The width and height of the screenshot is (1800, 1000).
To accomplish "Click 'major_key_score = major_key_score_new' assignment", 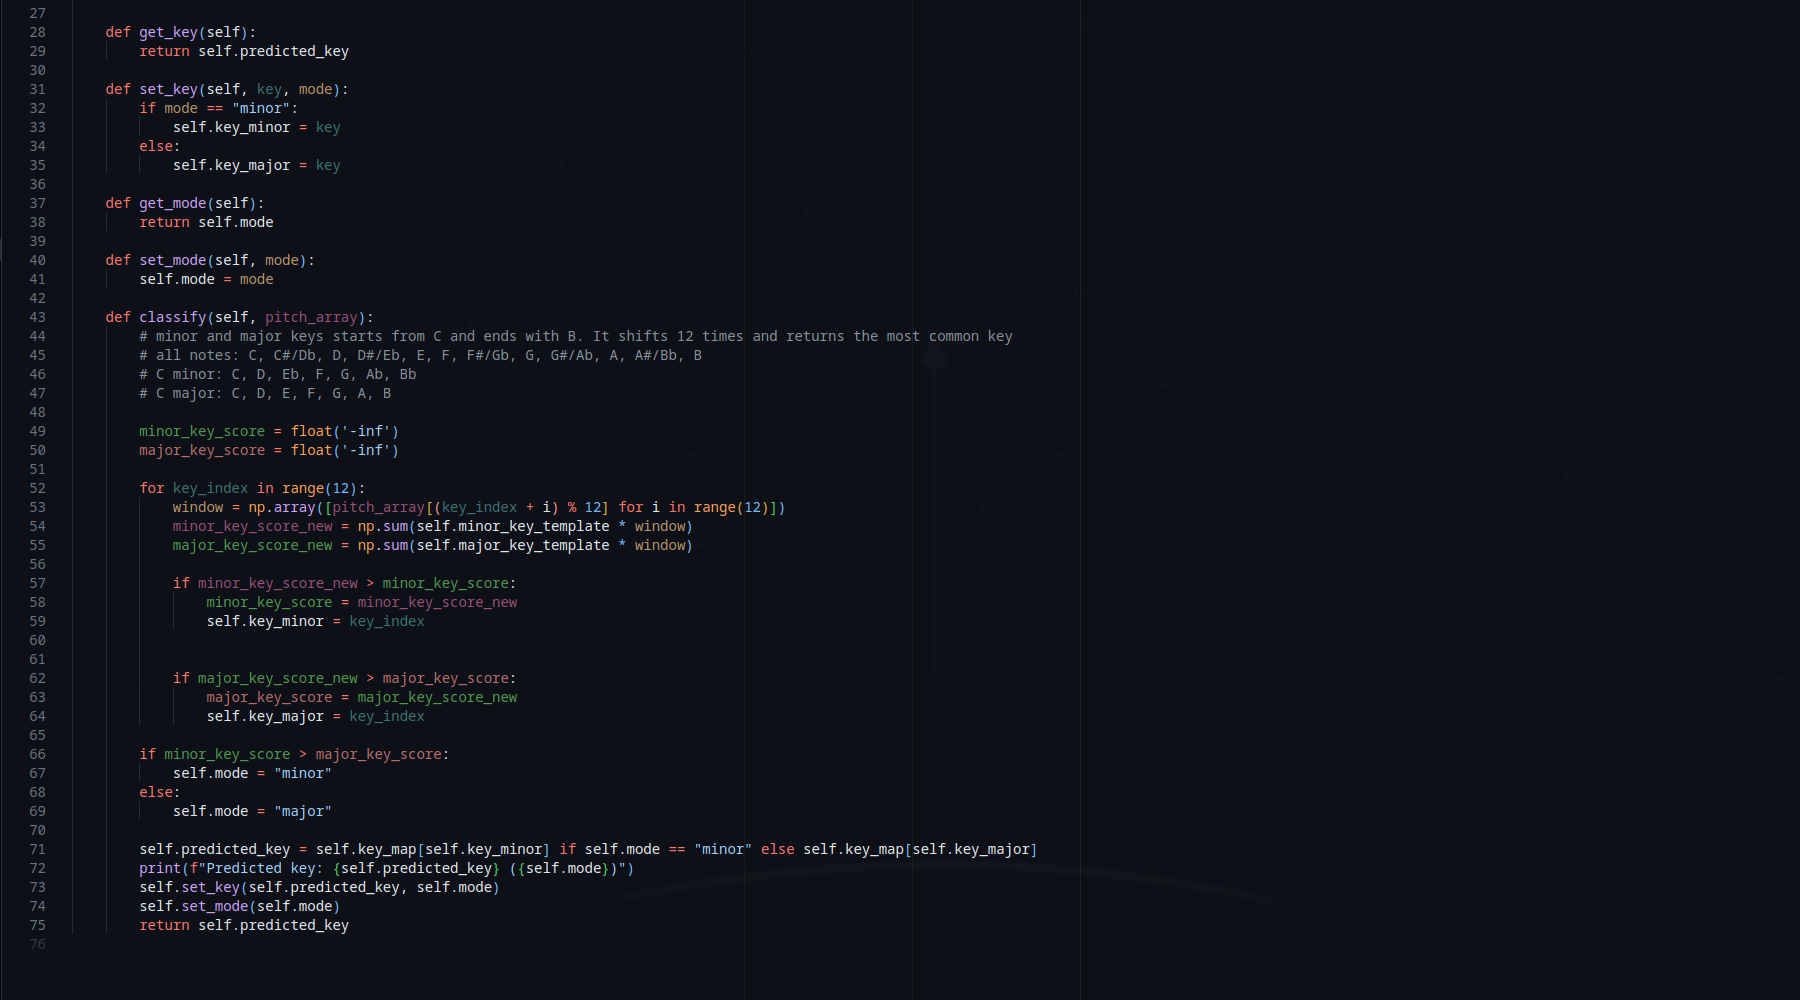I will click(362, 697).
